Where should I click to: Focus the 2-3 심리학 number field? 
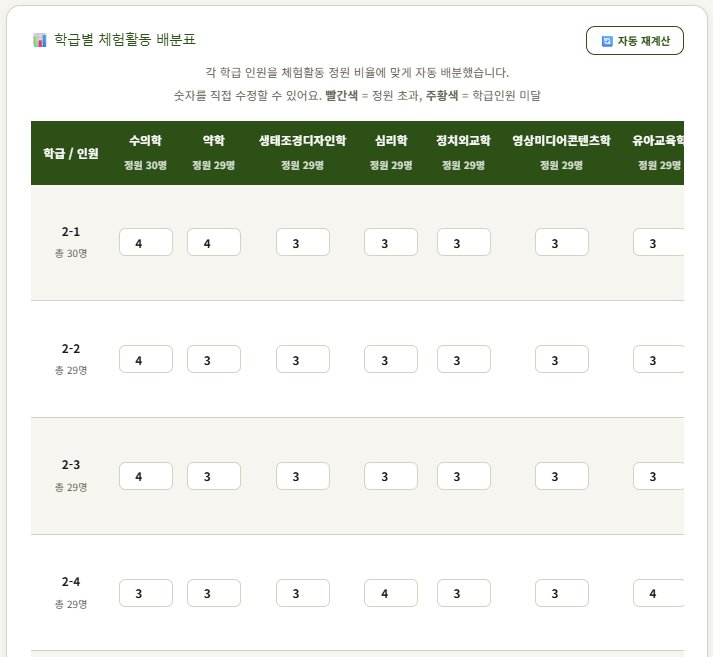(391, 476)
